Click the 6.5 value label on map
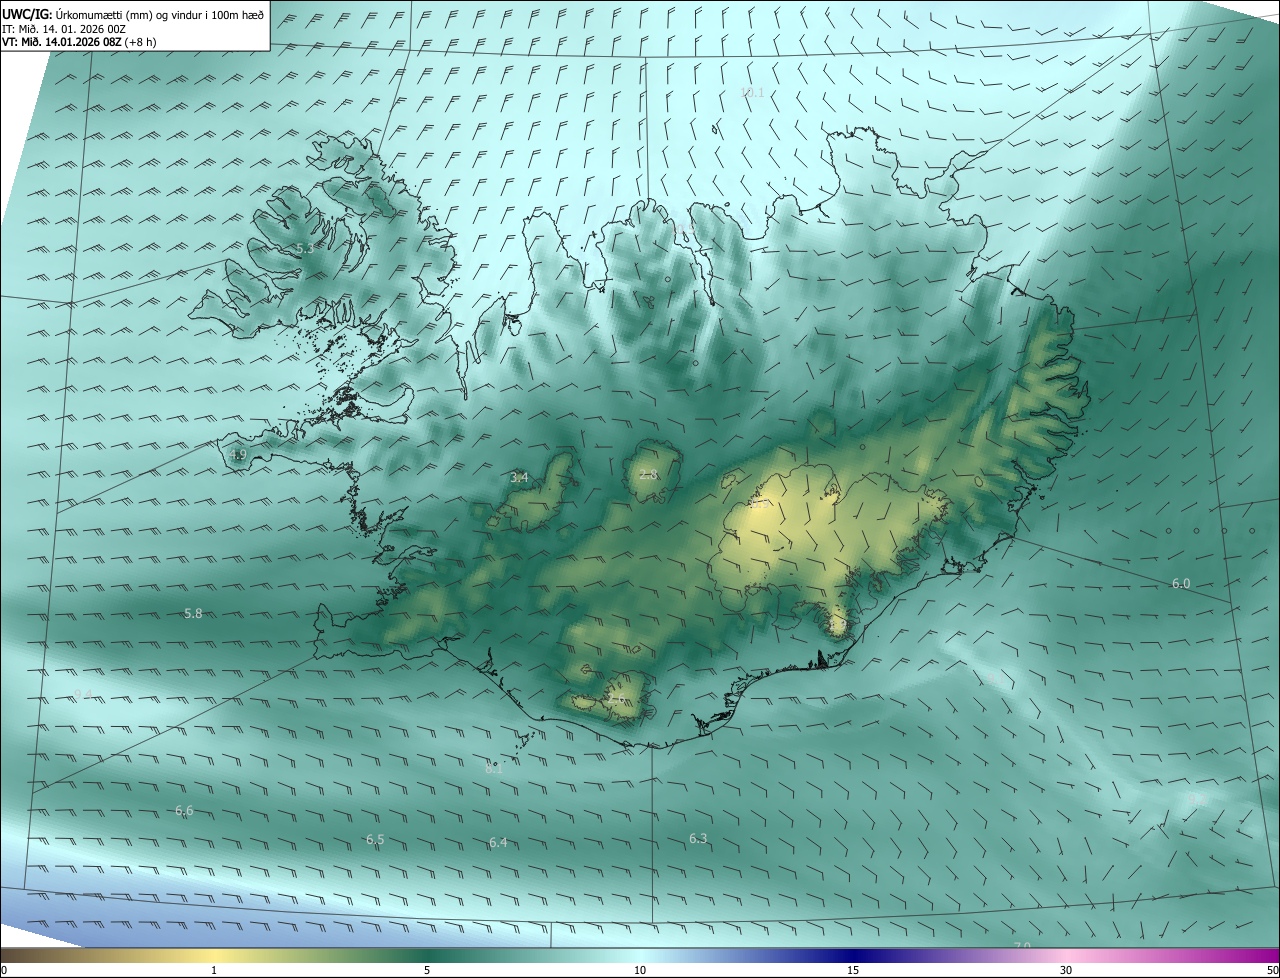The image size is (1280, 978). (x=375, y=839)
